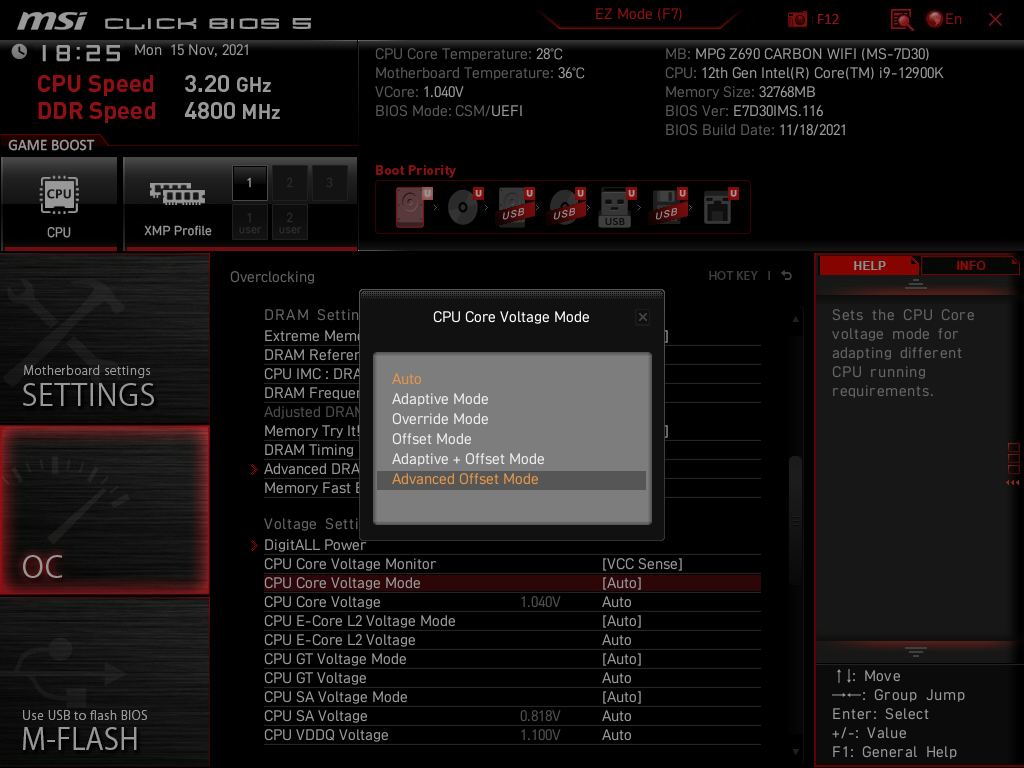Choose Adaptive + Offset Mode option
This screenshot has height=768, width=1024.
point(511,459)
